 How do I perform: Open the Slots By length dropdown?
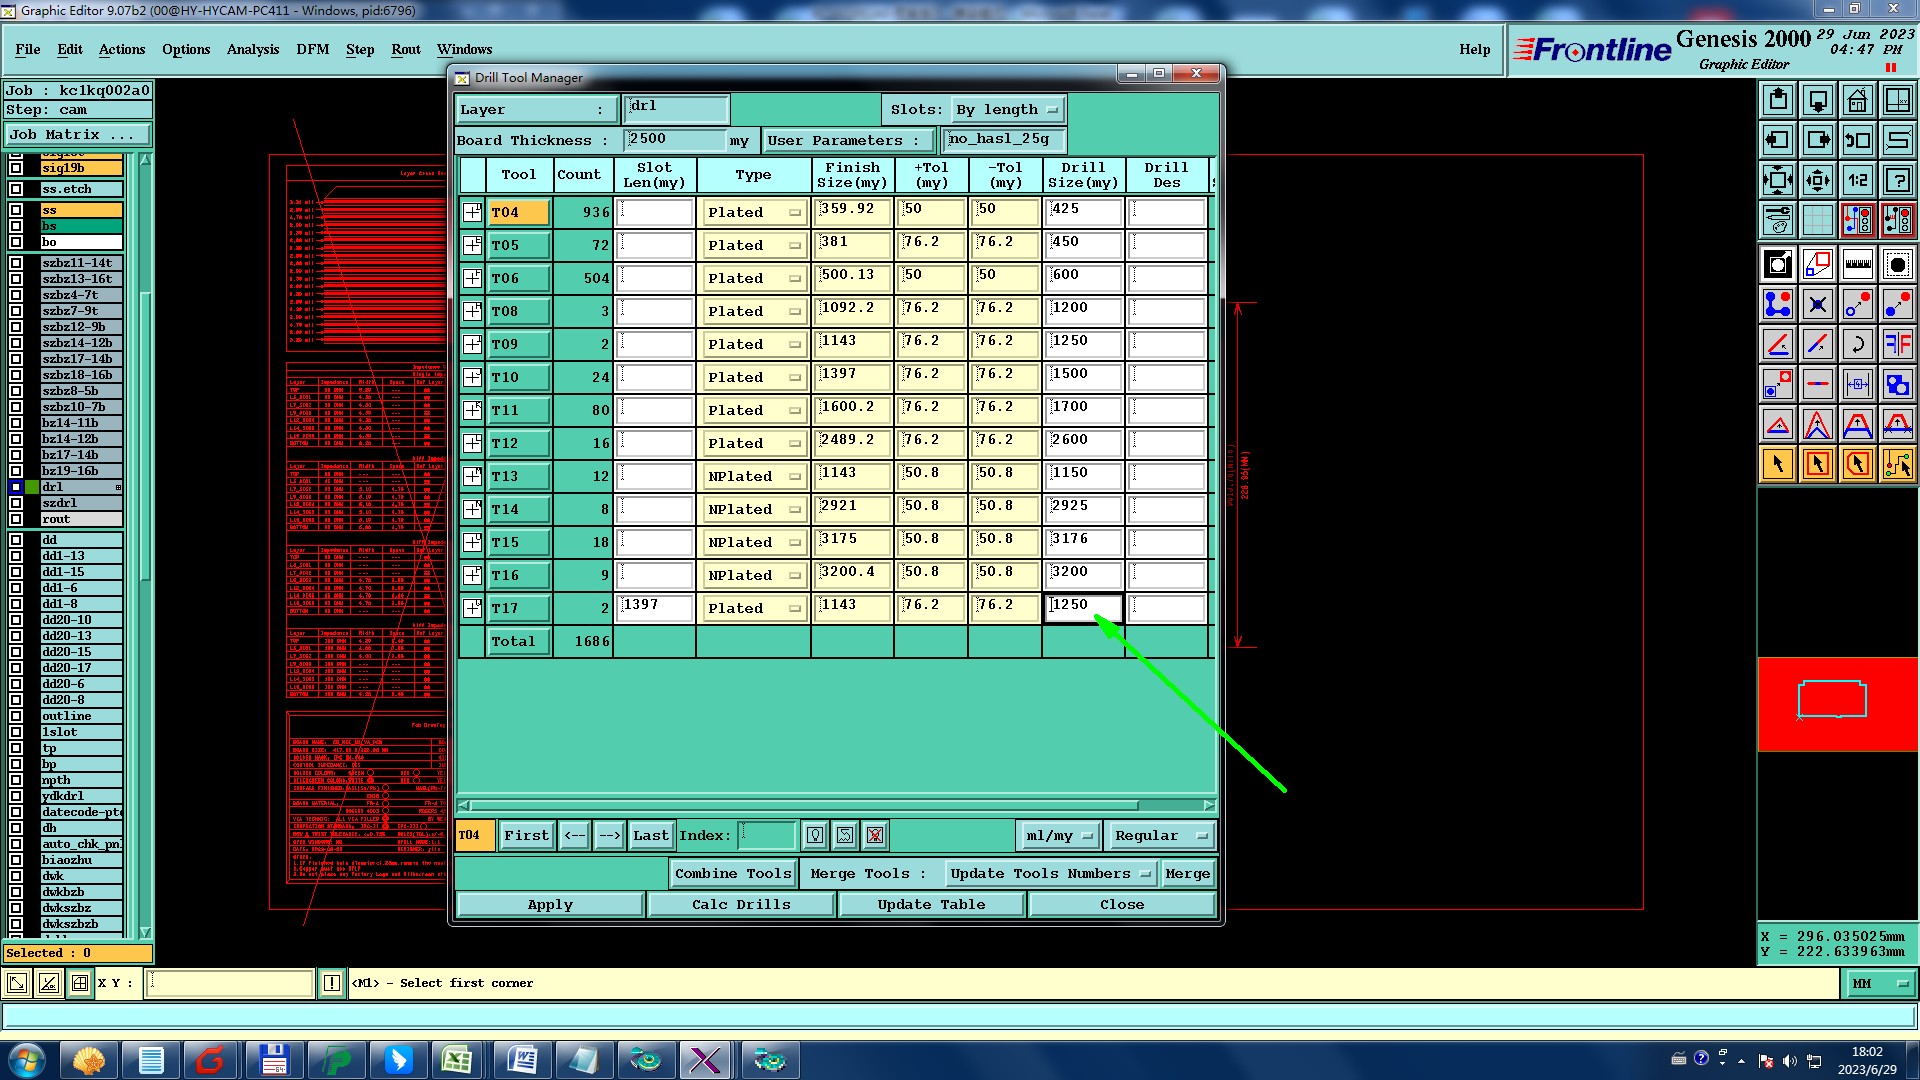point(1006,110)
